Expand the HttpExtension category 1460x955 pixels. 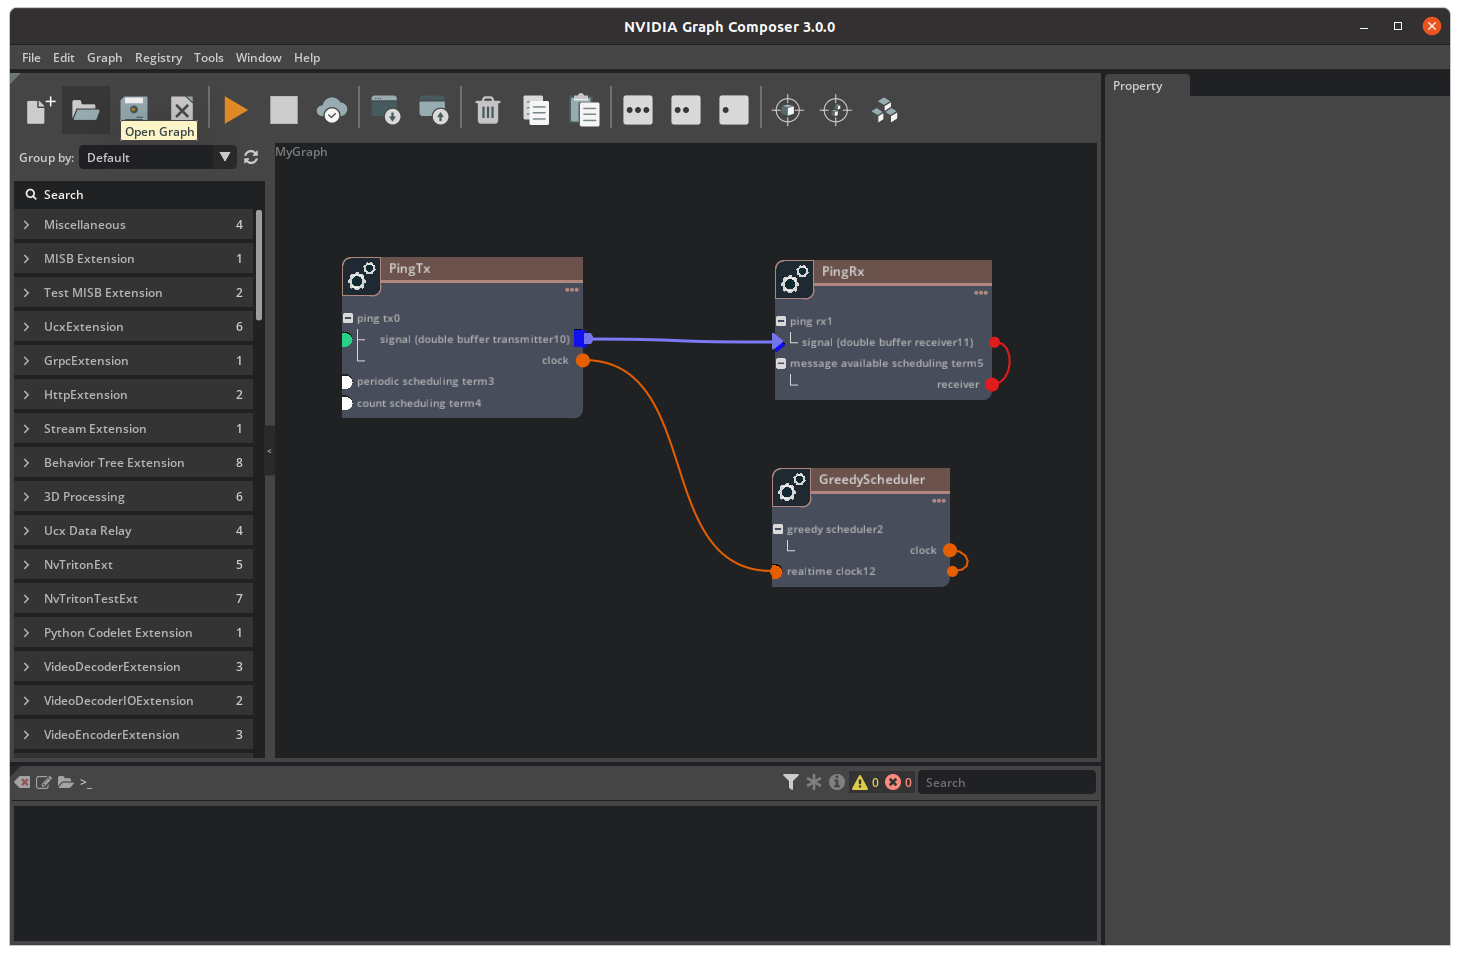tap(134, 394)
